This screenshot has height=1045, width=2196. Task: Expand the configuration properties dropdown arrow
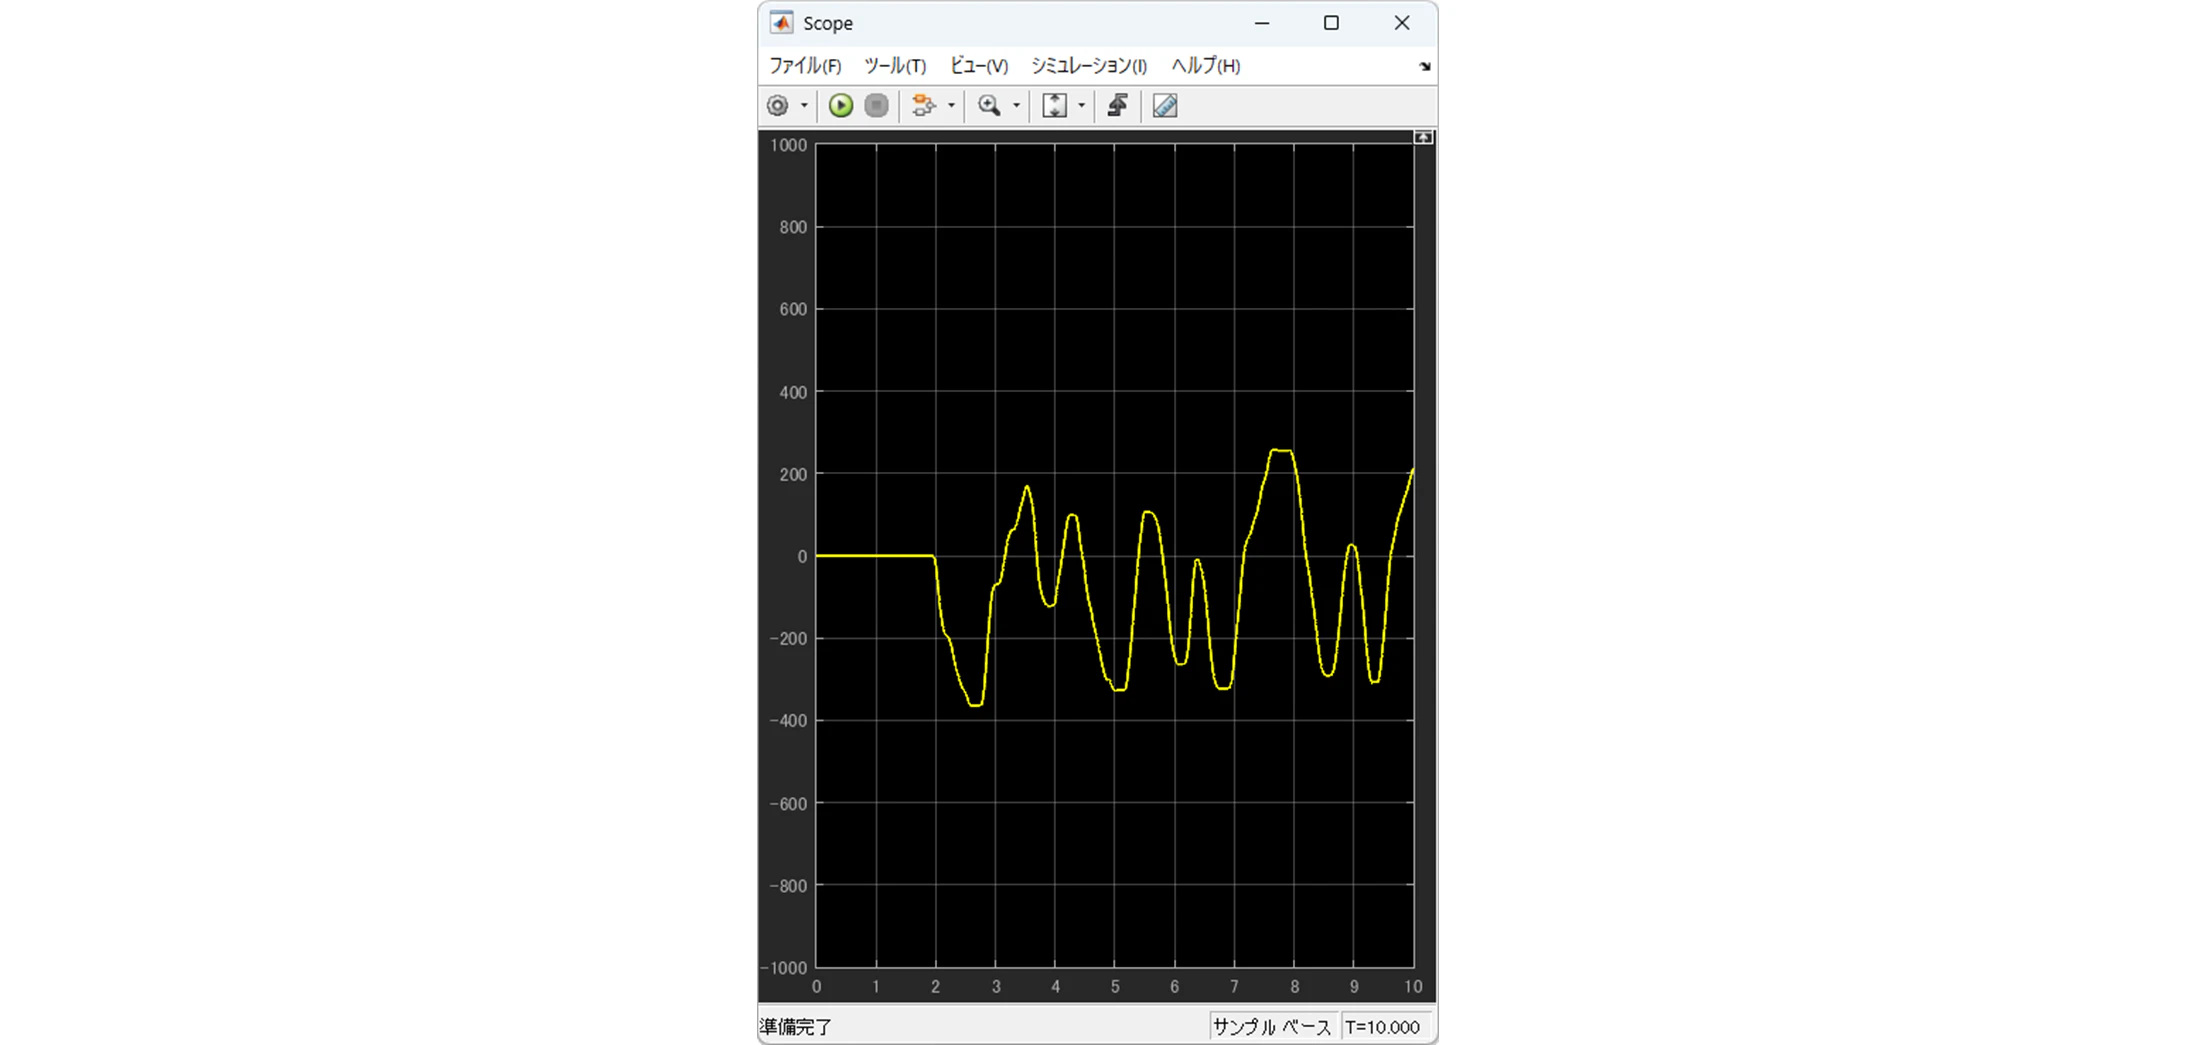click(804, 106)
